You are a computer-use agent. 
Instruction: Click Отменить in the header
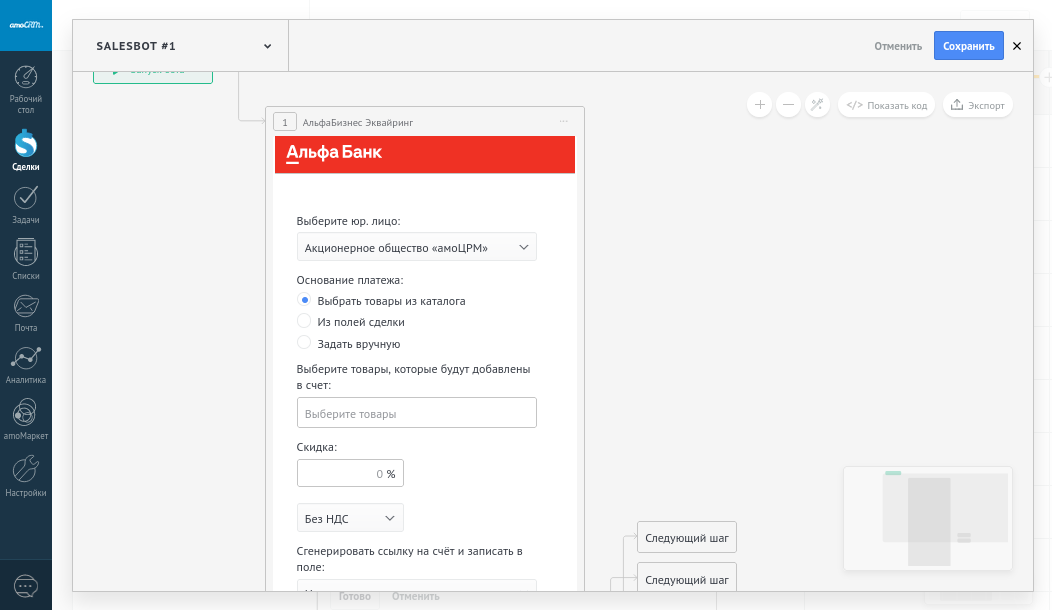(x=897, y=46)
